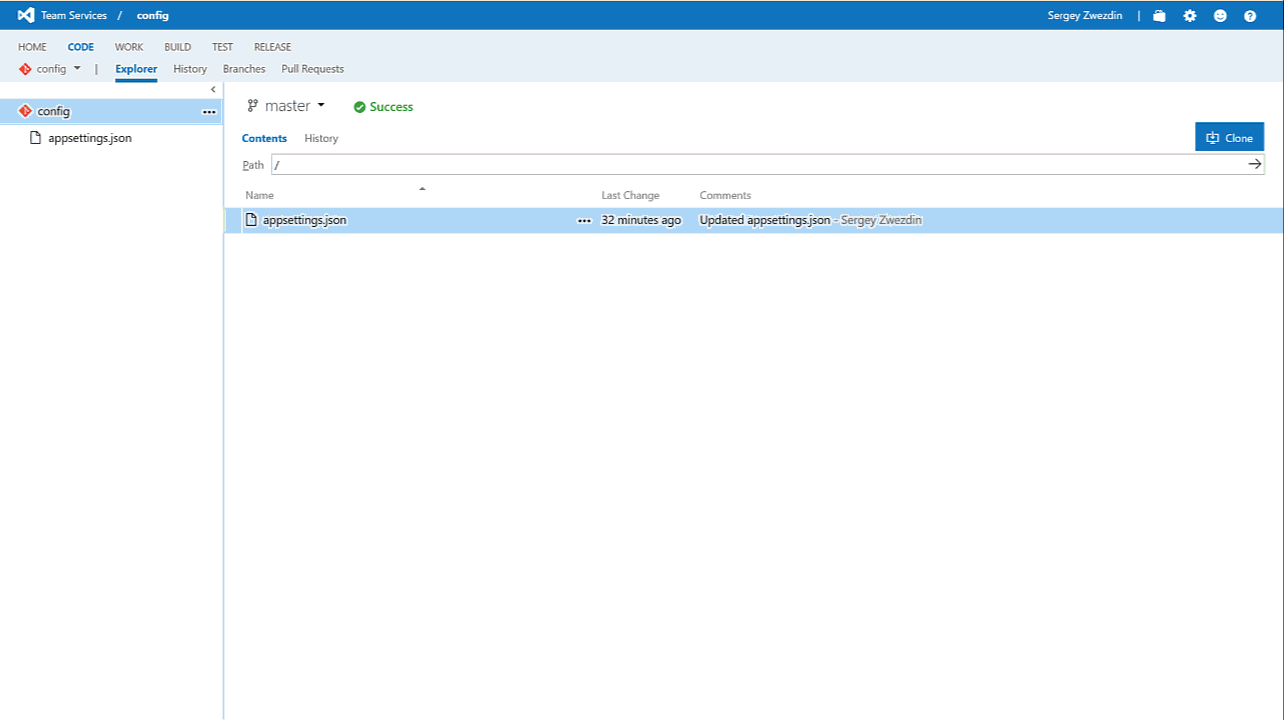Go to the TEST hub

point(222,47)
